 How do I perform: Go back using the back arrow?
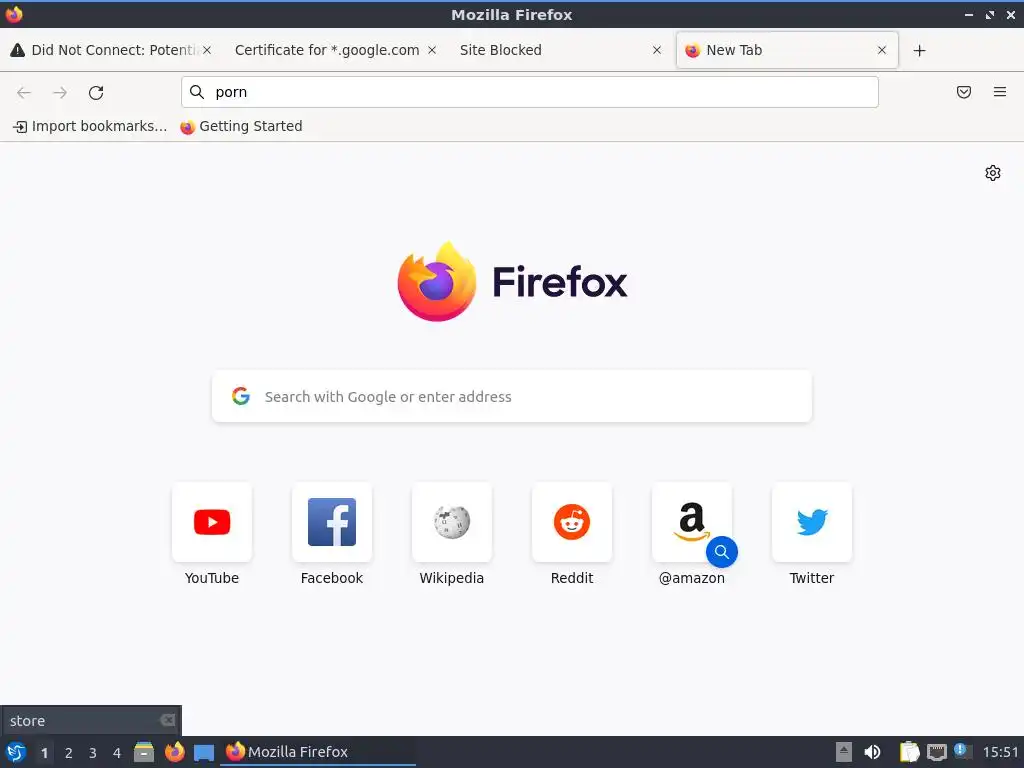[x=24, y=92]
